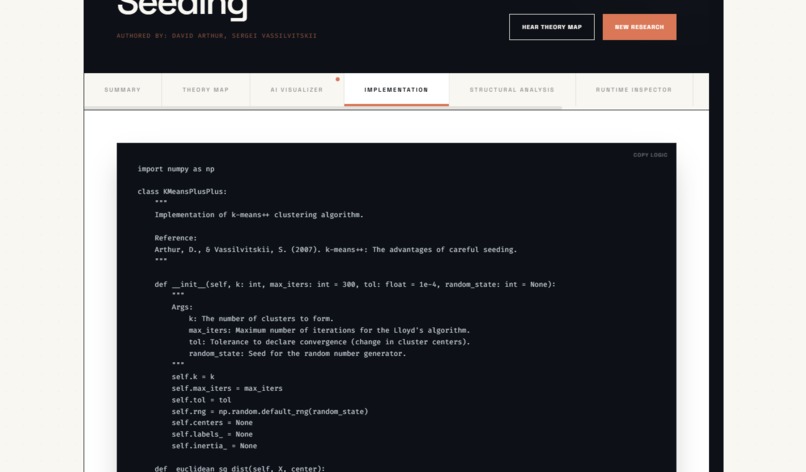Click the 'max_iters: Maximum number of iterations' line

pyautogui.click(x=329, y=330)
